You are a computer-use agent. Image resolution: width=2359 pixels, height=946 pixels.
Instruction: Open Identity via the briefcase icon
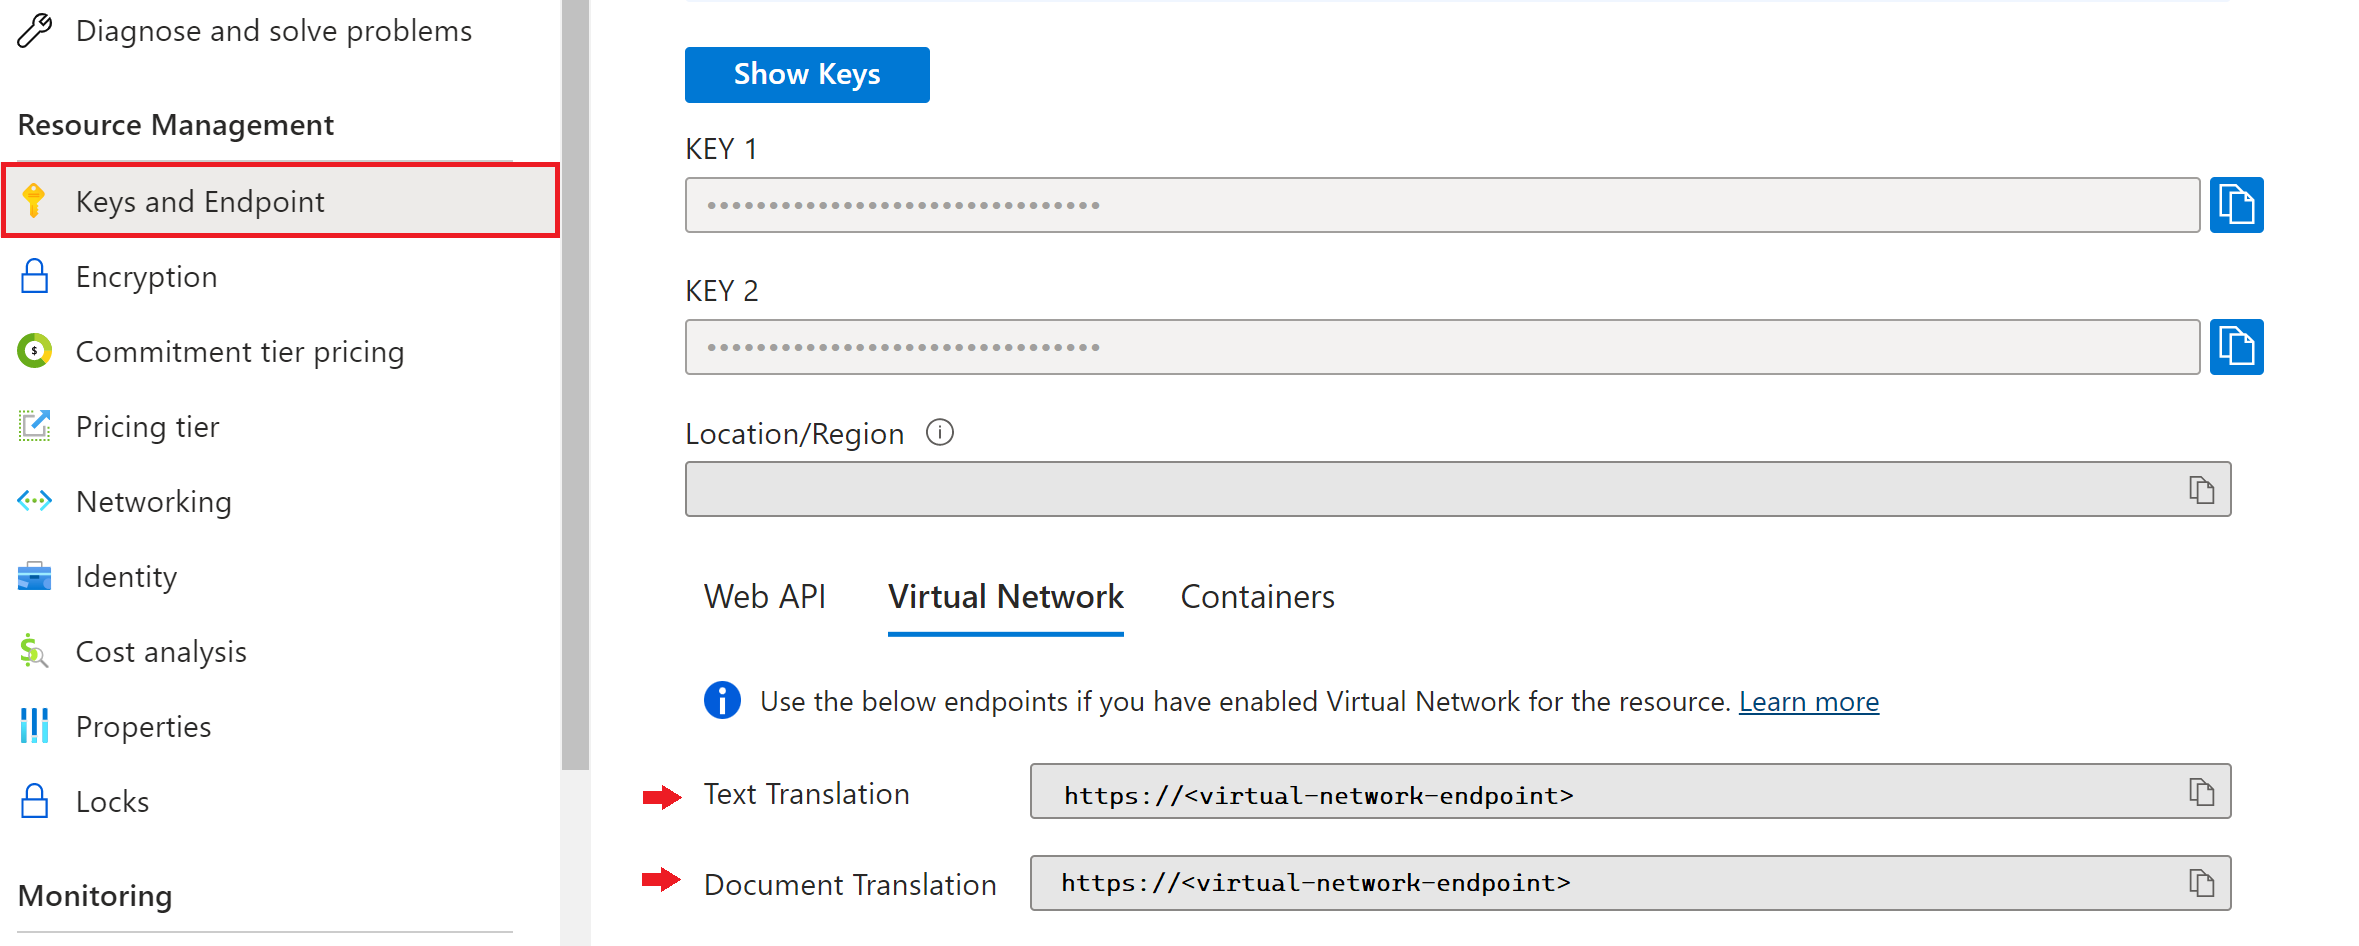pos(35,576)
